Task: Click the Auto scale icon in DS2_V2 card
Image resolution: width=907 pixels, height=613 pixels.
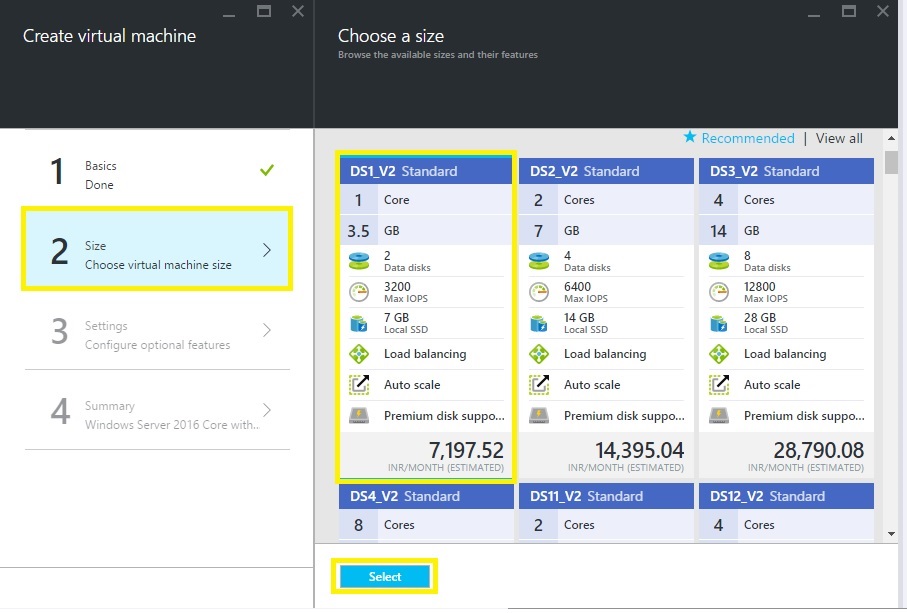Action: [539, 385]
